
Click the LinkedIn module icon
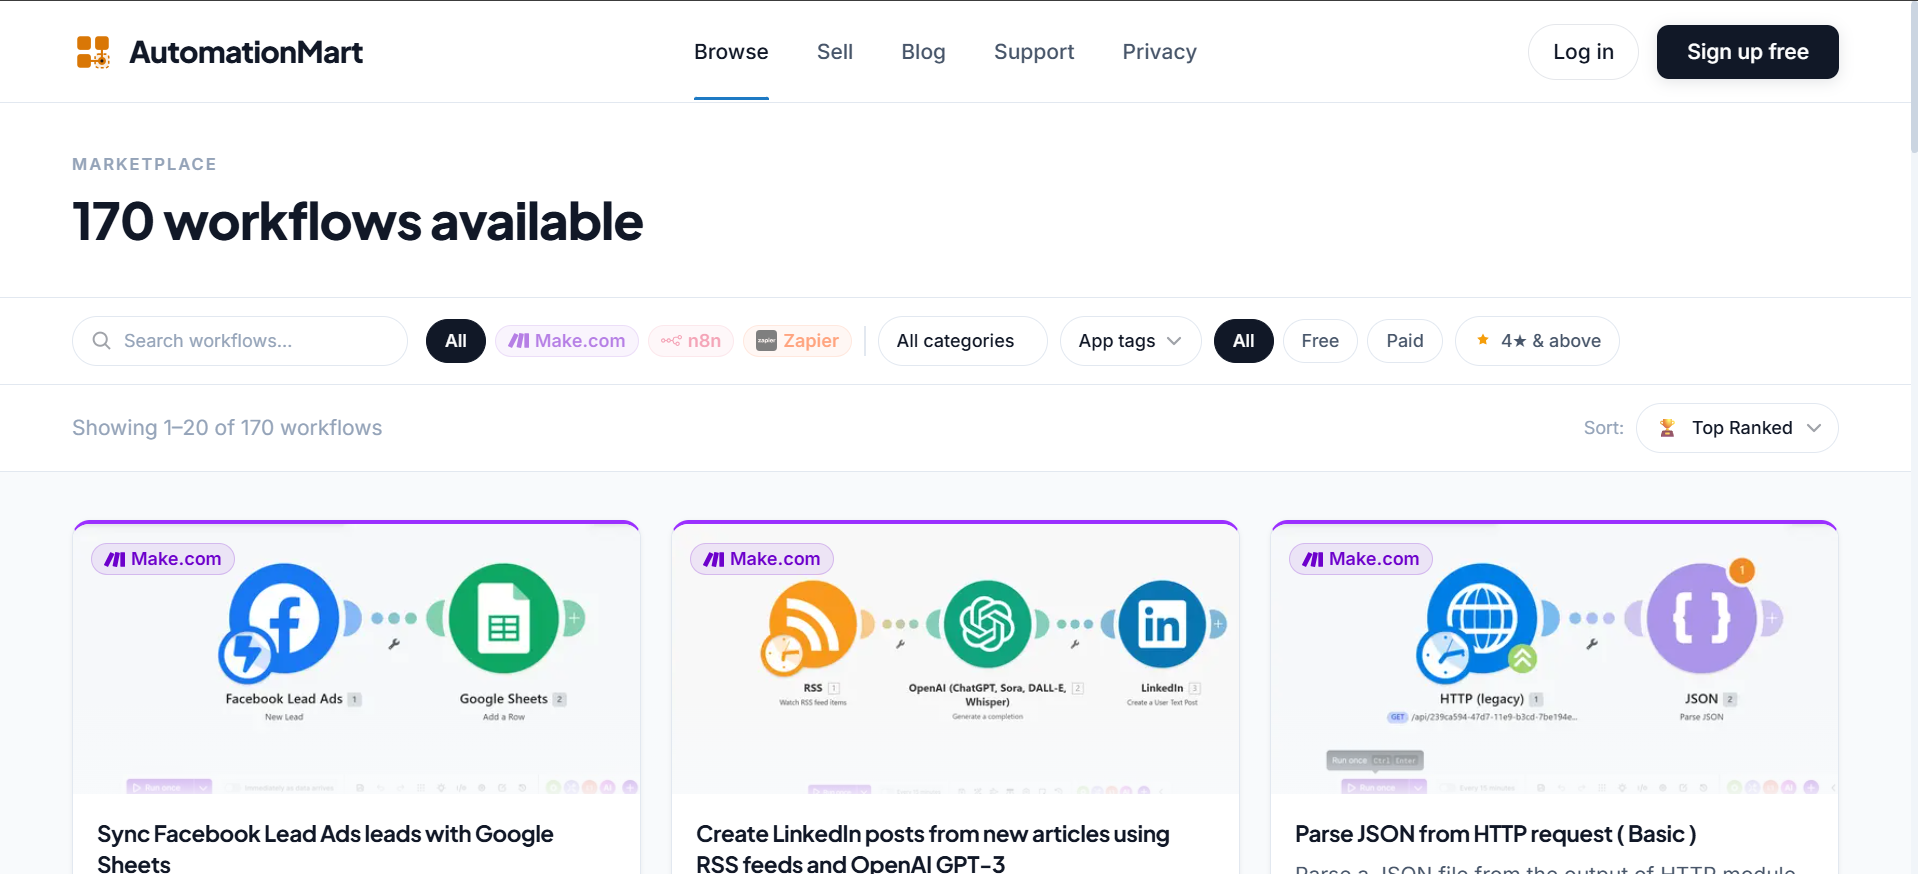coord(1162,625)
